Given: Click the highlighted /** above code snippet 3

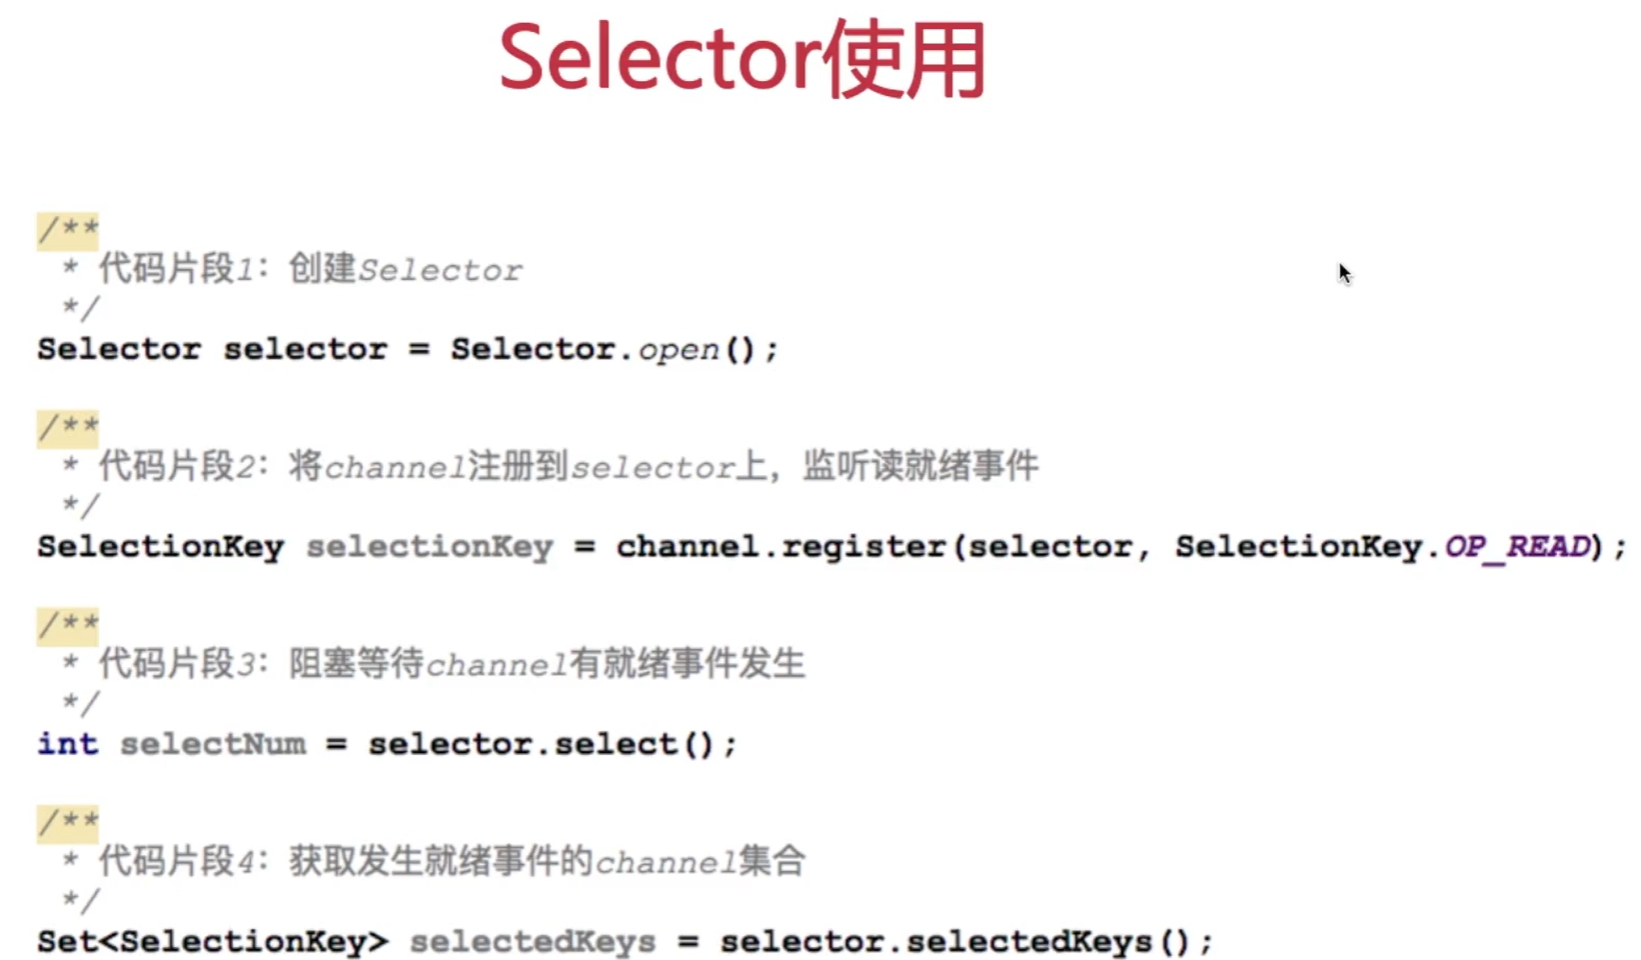Looking at the screenshot, I should click(x=68, y=625).
